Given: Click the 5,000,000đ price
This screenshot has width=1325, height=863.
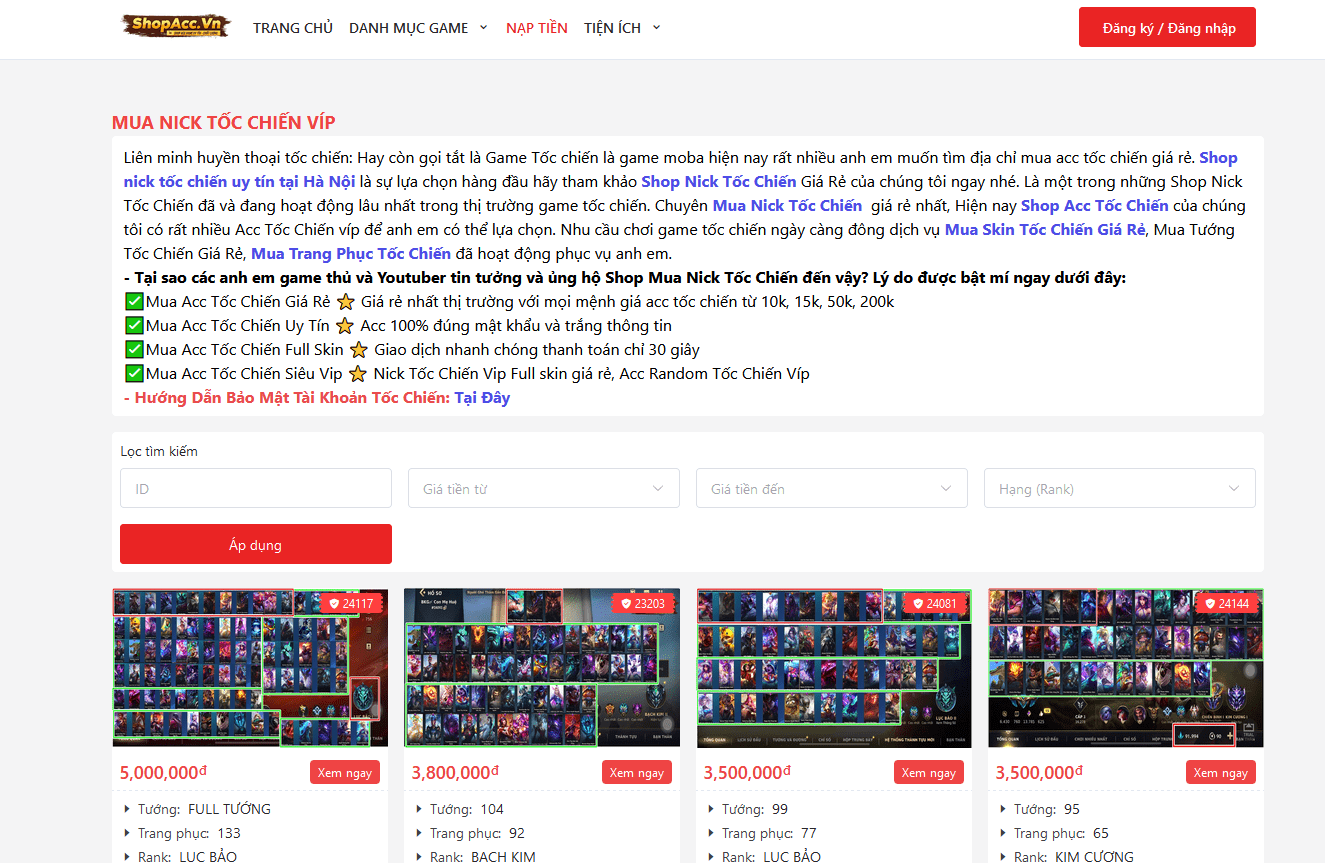Looking at the screenshot, I should pyautogui.click(x=163, y=773).
